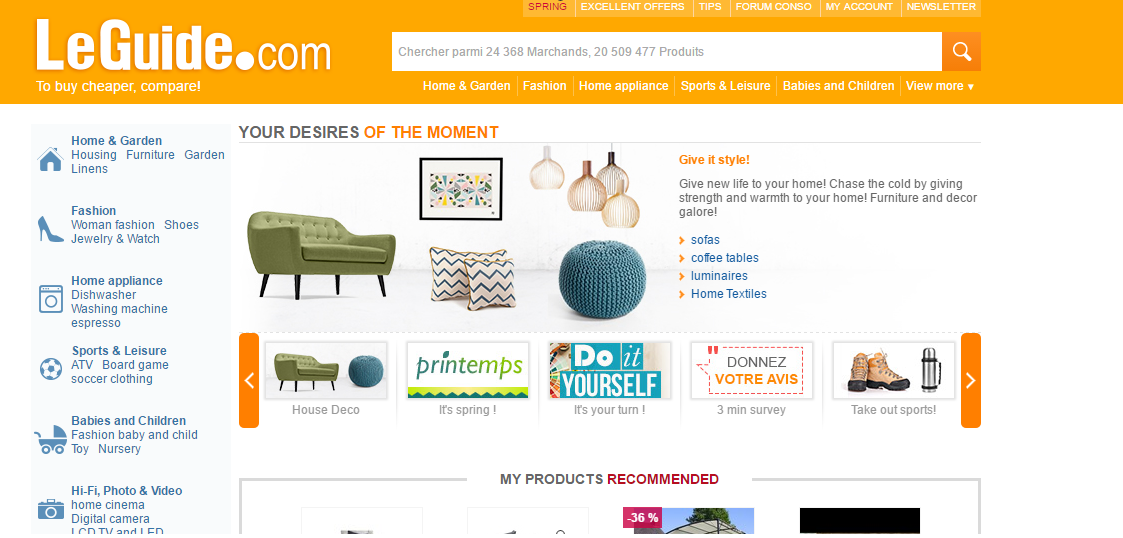Select the camera Hi-Fi, Photo & Video icon
The image size is (1123, 538).
pos(51,509)
